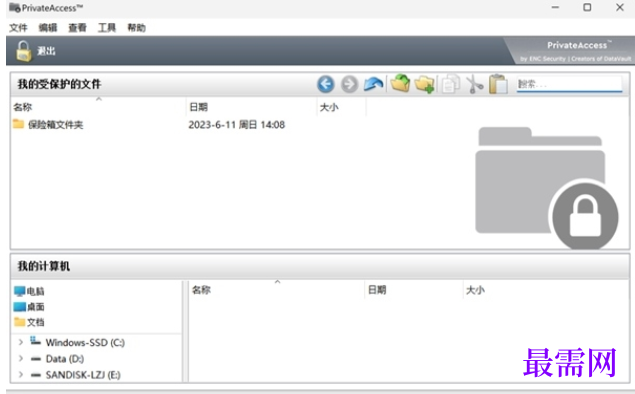The width and height of the screenshot is (635, 394).
Task: Click the 保险箱文件夹 folder icon
Action: point(18,124)
